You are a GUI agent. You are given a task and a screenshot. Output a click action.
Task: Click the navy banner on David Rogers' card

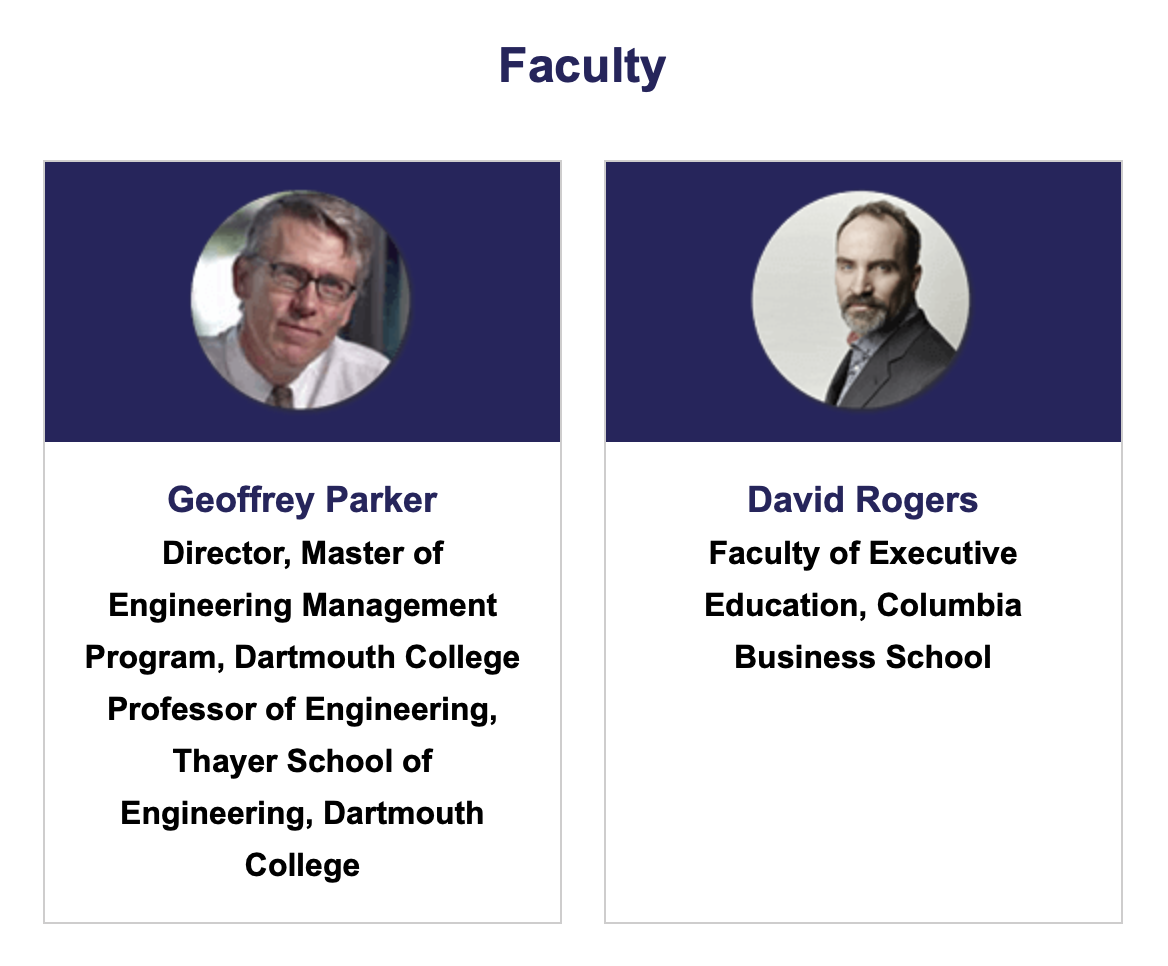tap(1050, 300)
